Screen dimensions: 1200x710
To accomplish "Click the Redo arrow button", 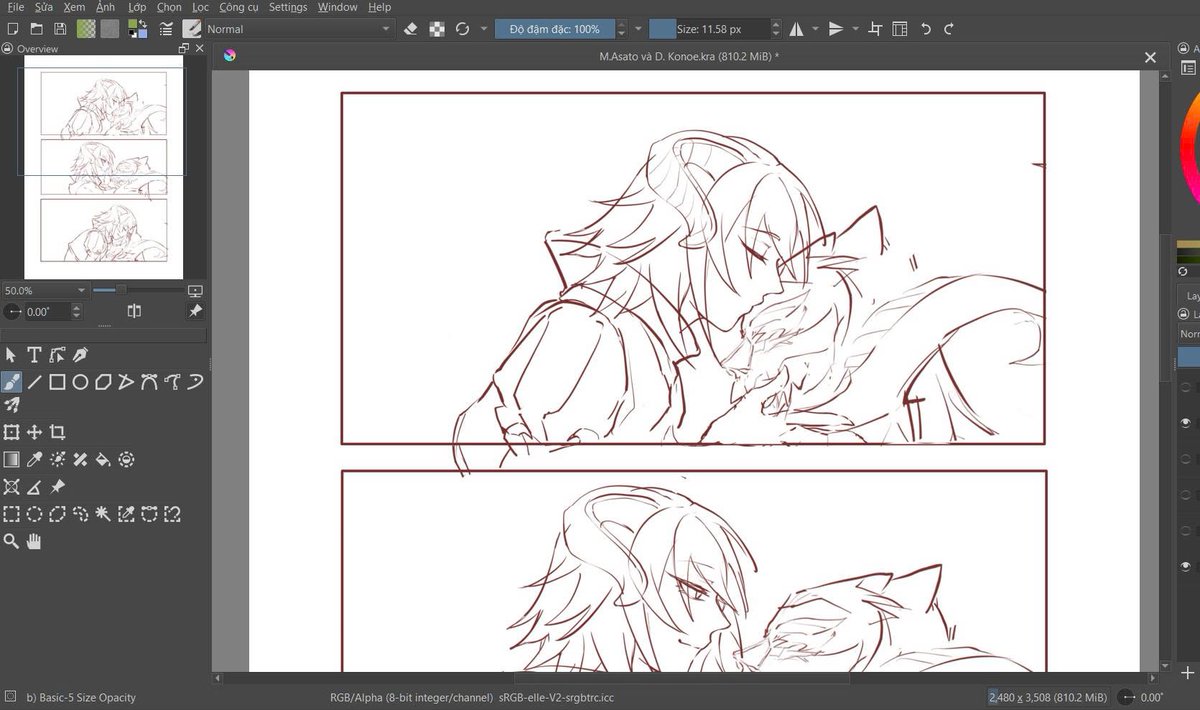I will (949, 29).
